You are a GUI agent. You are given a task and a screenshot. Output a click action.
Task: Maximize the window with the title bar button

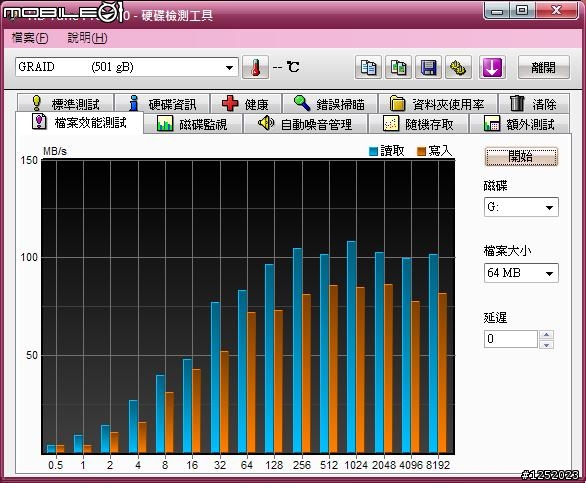pos(522,10)
